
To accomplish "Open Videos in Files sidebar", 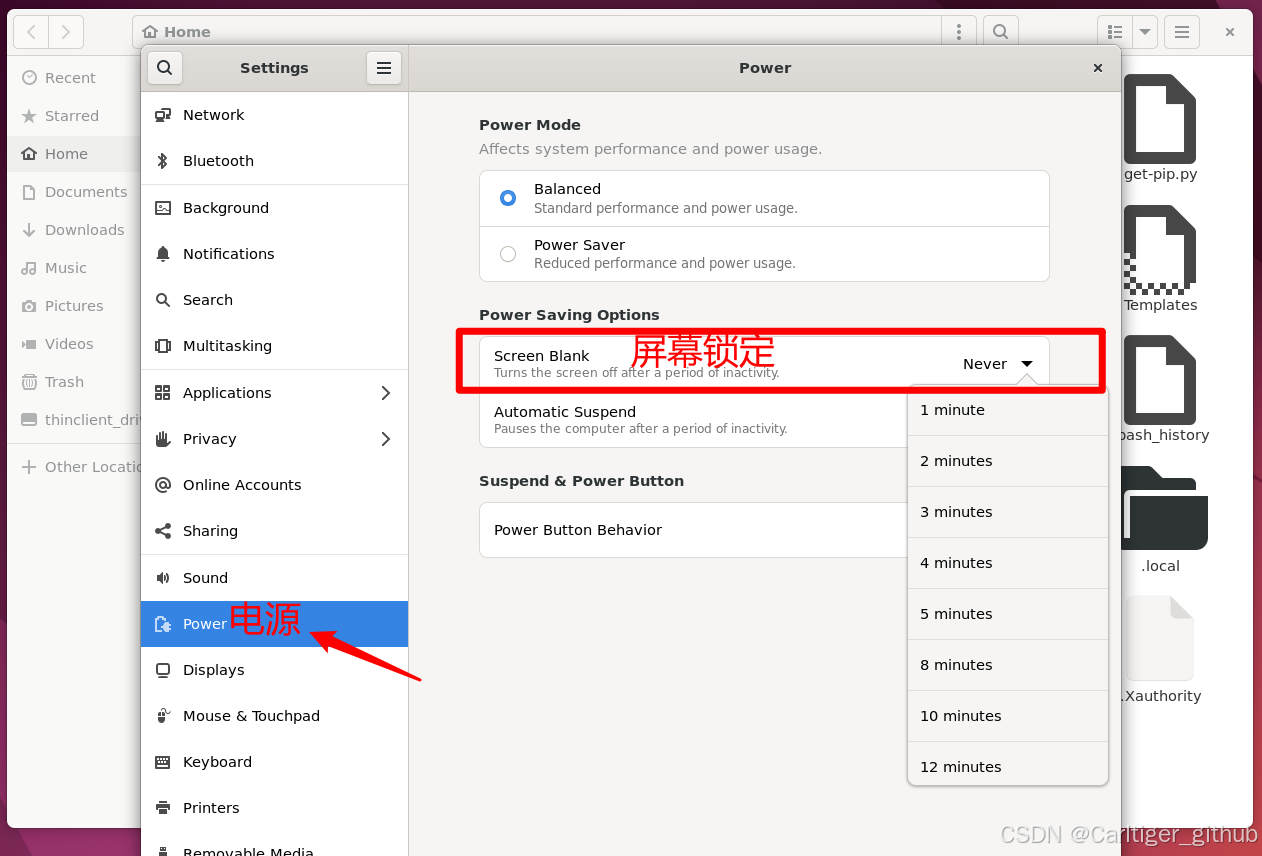I will (74, 344).
